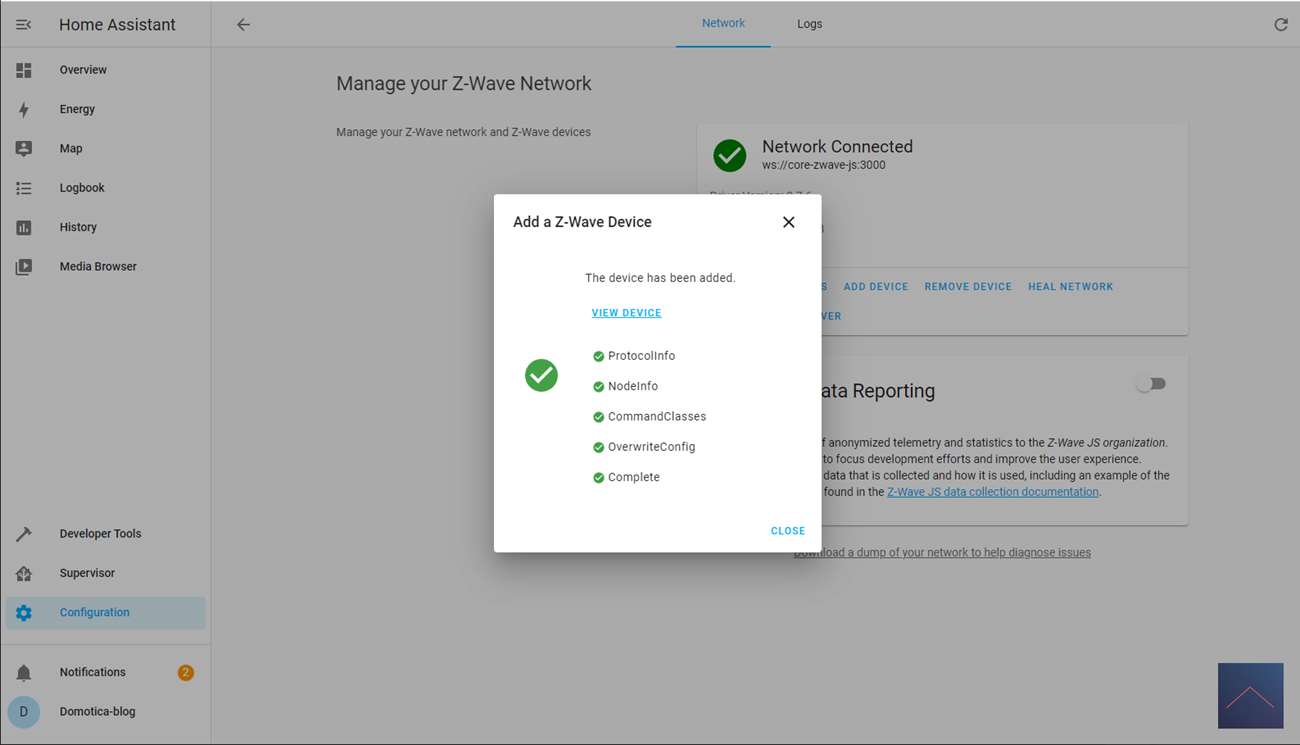Open Media Browser in the sidebar

pyautogui.click(x=105, y=267)
